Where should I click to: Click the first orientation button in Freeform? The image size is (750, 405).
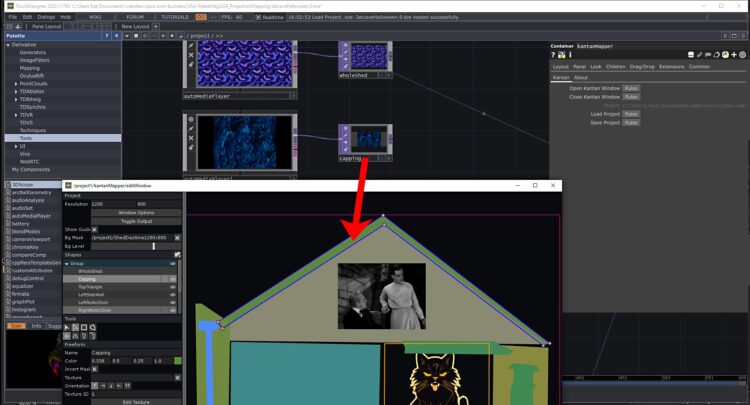95,385
